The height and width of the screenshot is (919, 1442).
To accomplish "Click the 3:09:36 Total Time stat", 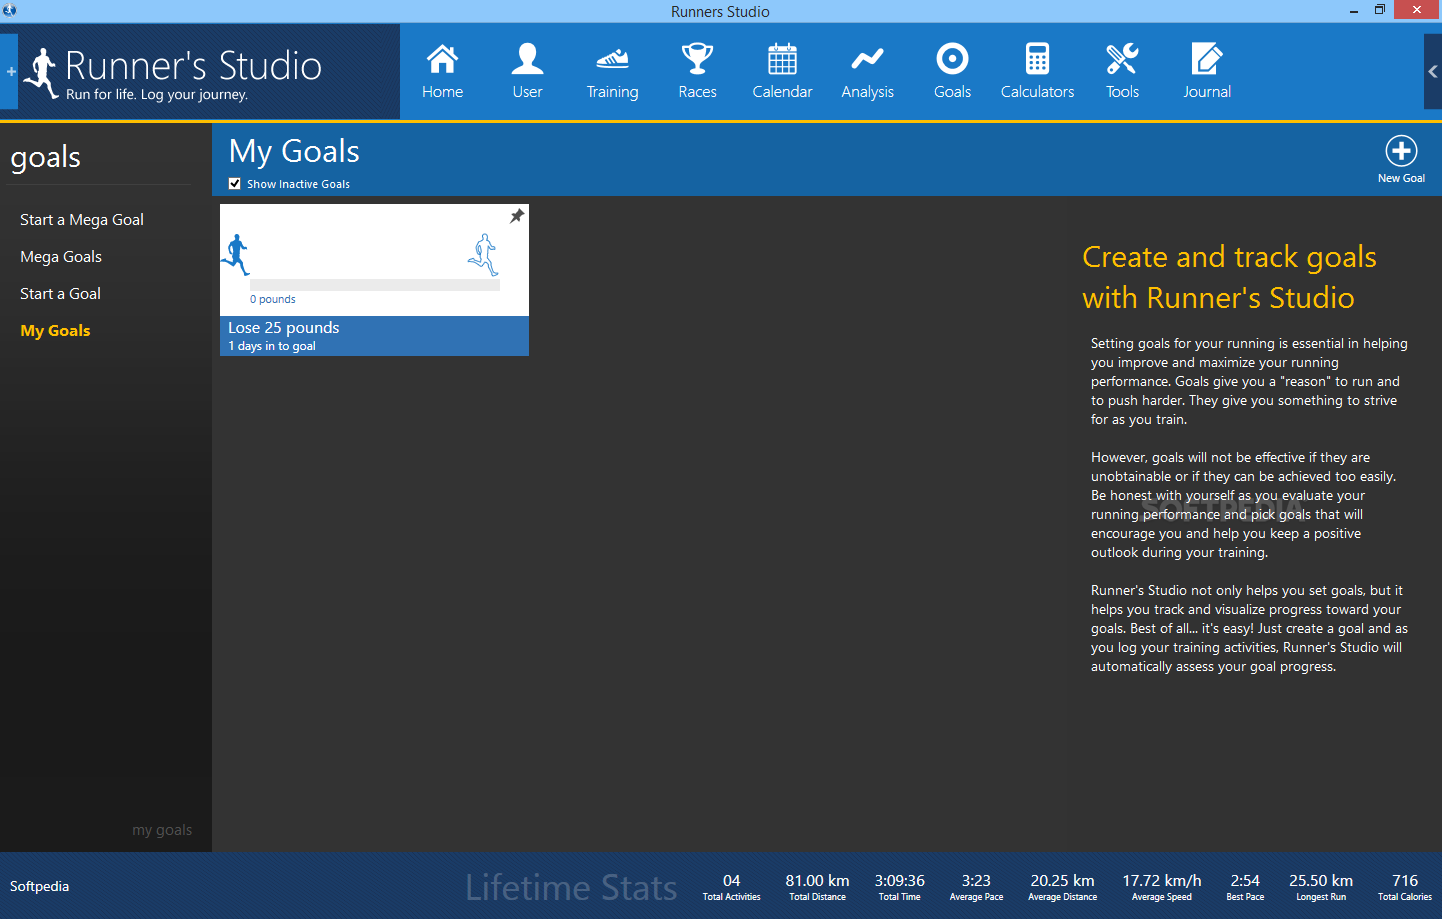I will (900, 887).
